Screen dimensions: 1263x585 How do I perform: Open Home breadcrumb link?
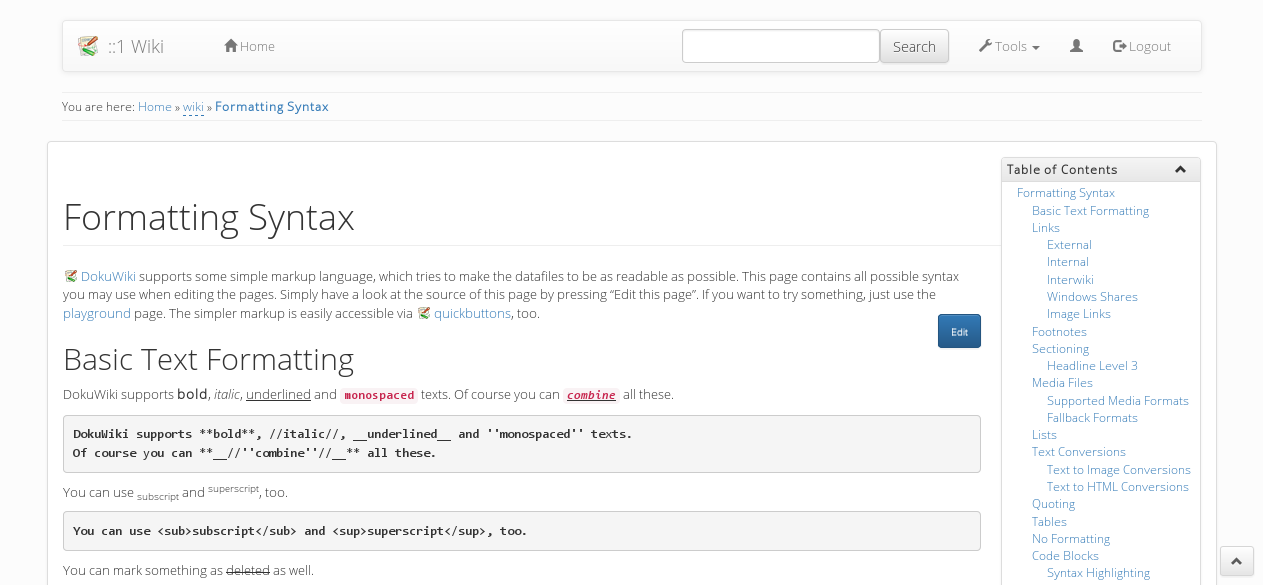tap(155, 107)
